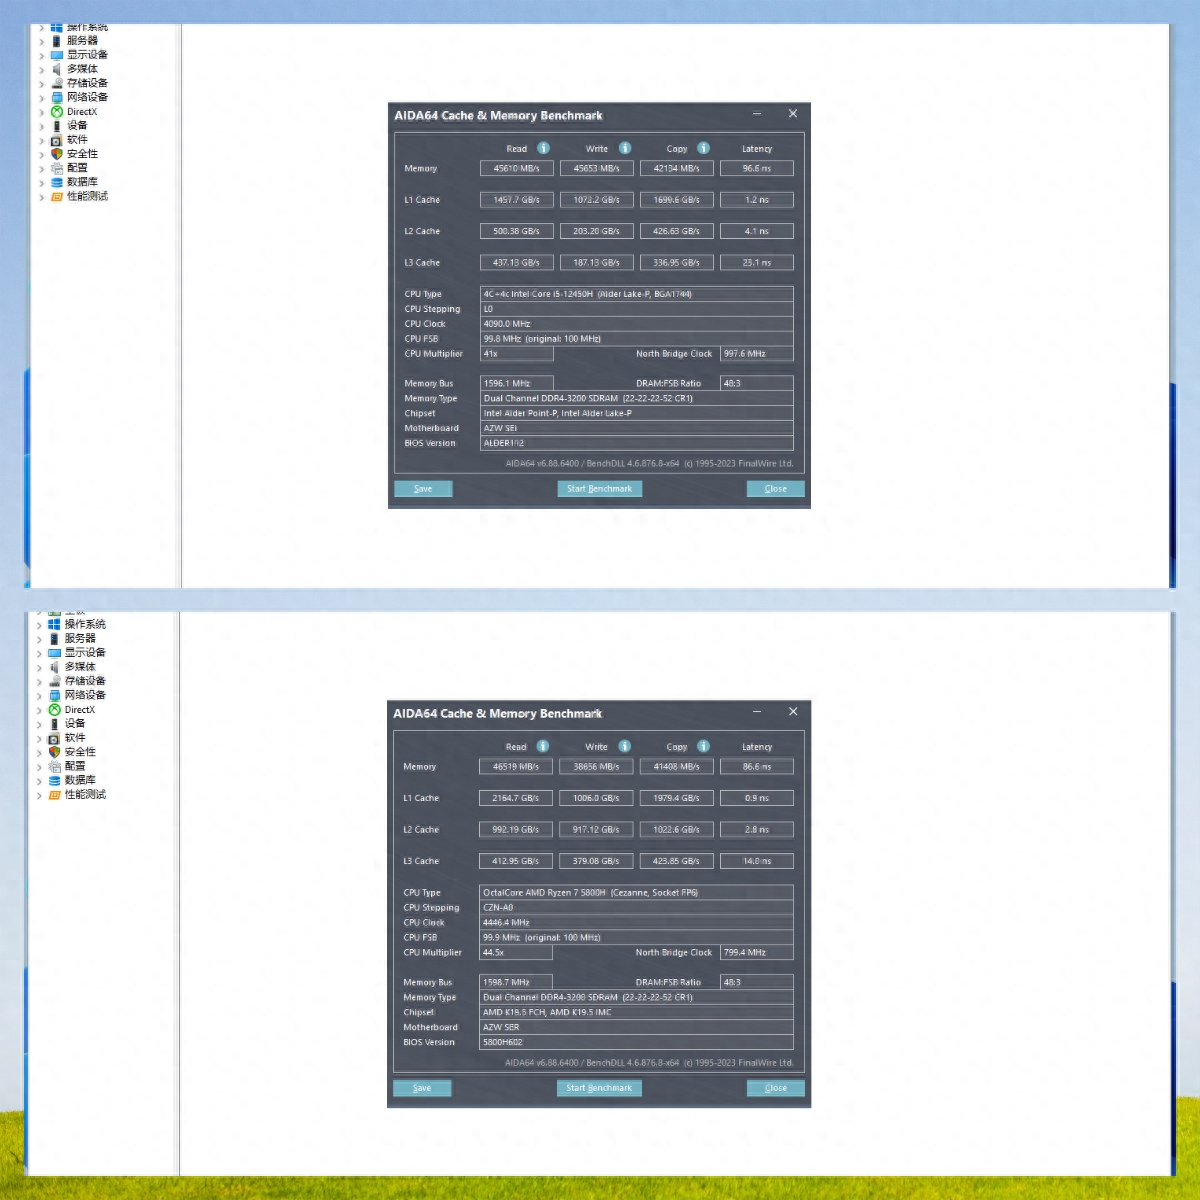Expand the 数据库 node in the lower tree
The image size is (1200, 1200).
39,781
